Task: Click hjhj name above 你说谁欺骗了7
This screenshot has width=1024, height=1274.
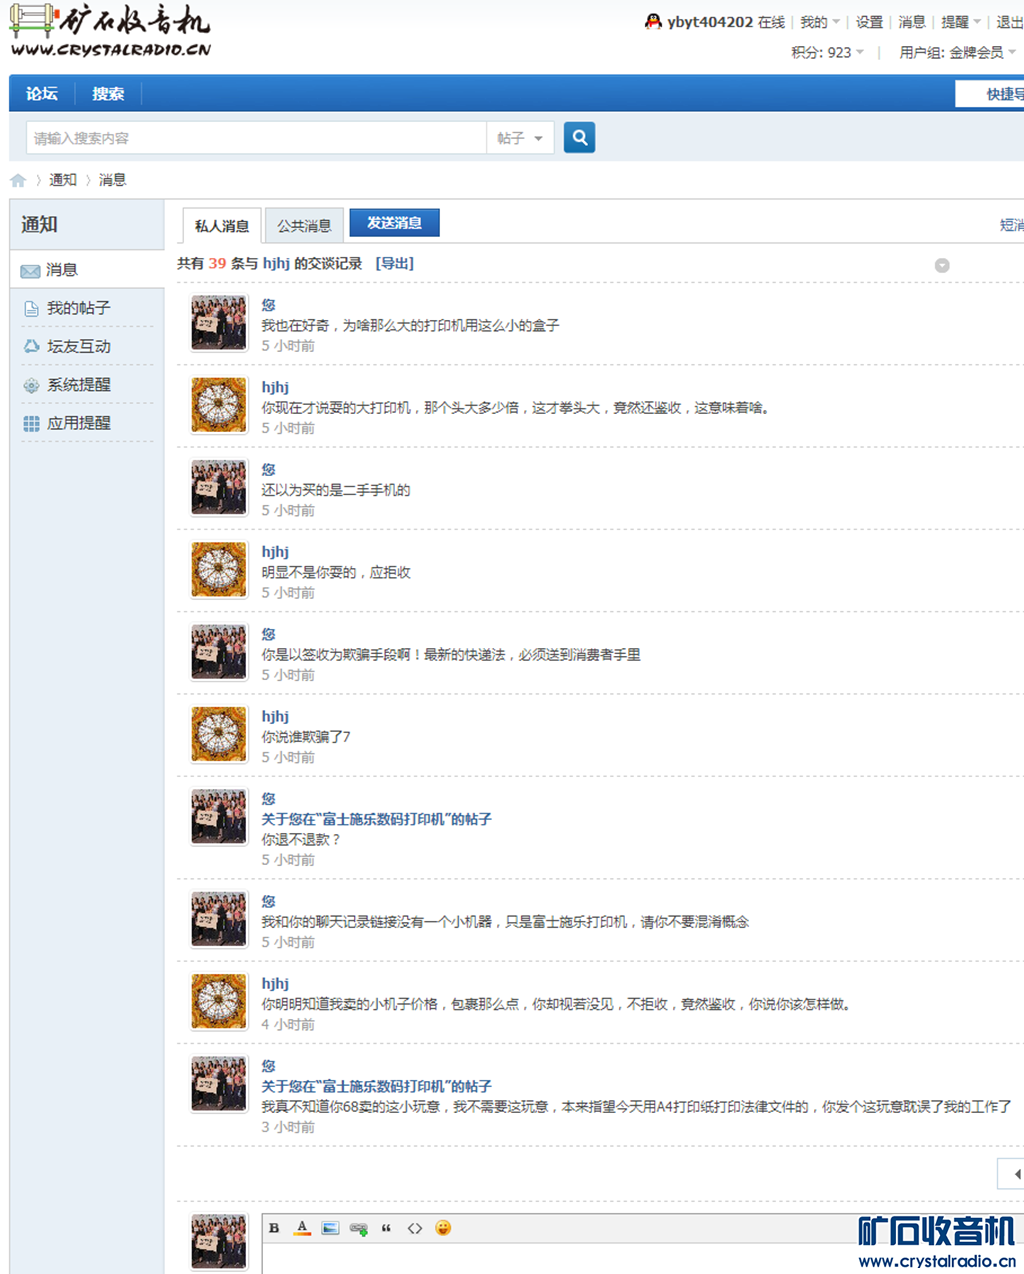Action: tap(275, 717)
